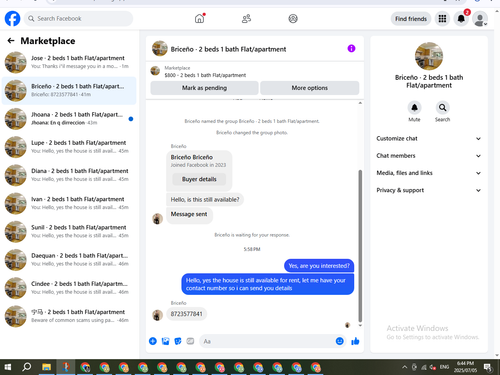Image resolution: width=500 pixels, height=375 pixels.
Task: Expand Chat members section
Action: click(429, 156)
